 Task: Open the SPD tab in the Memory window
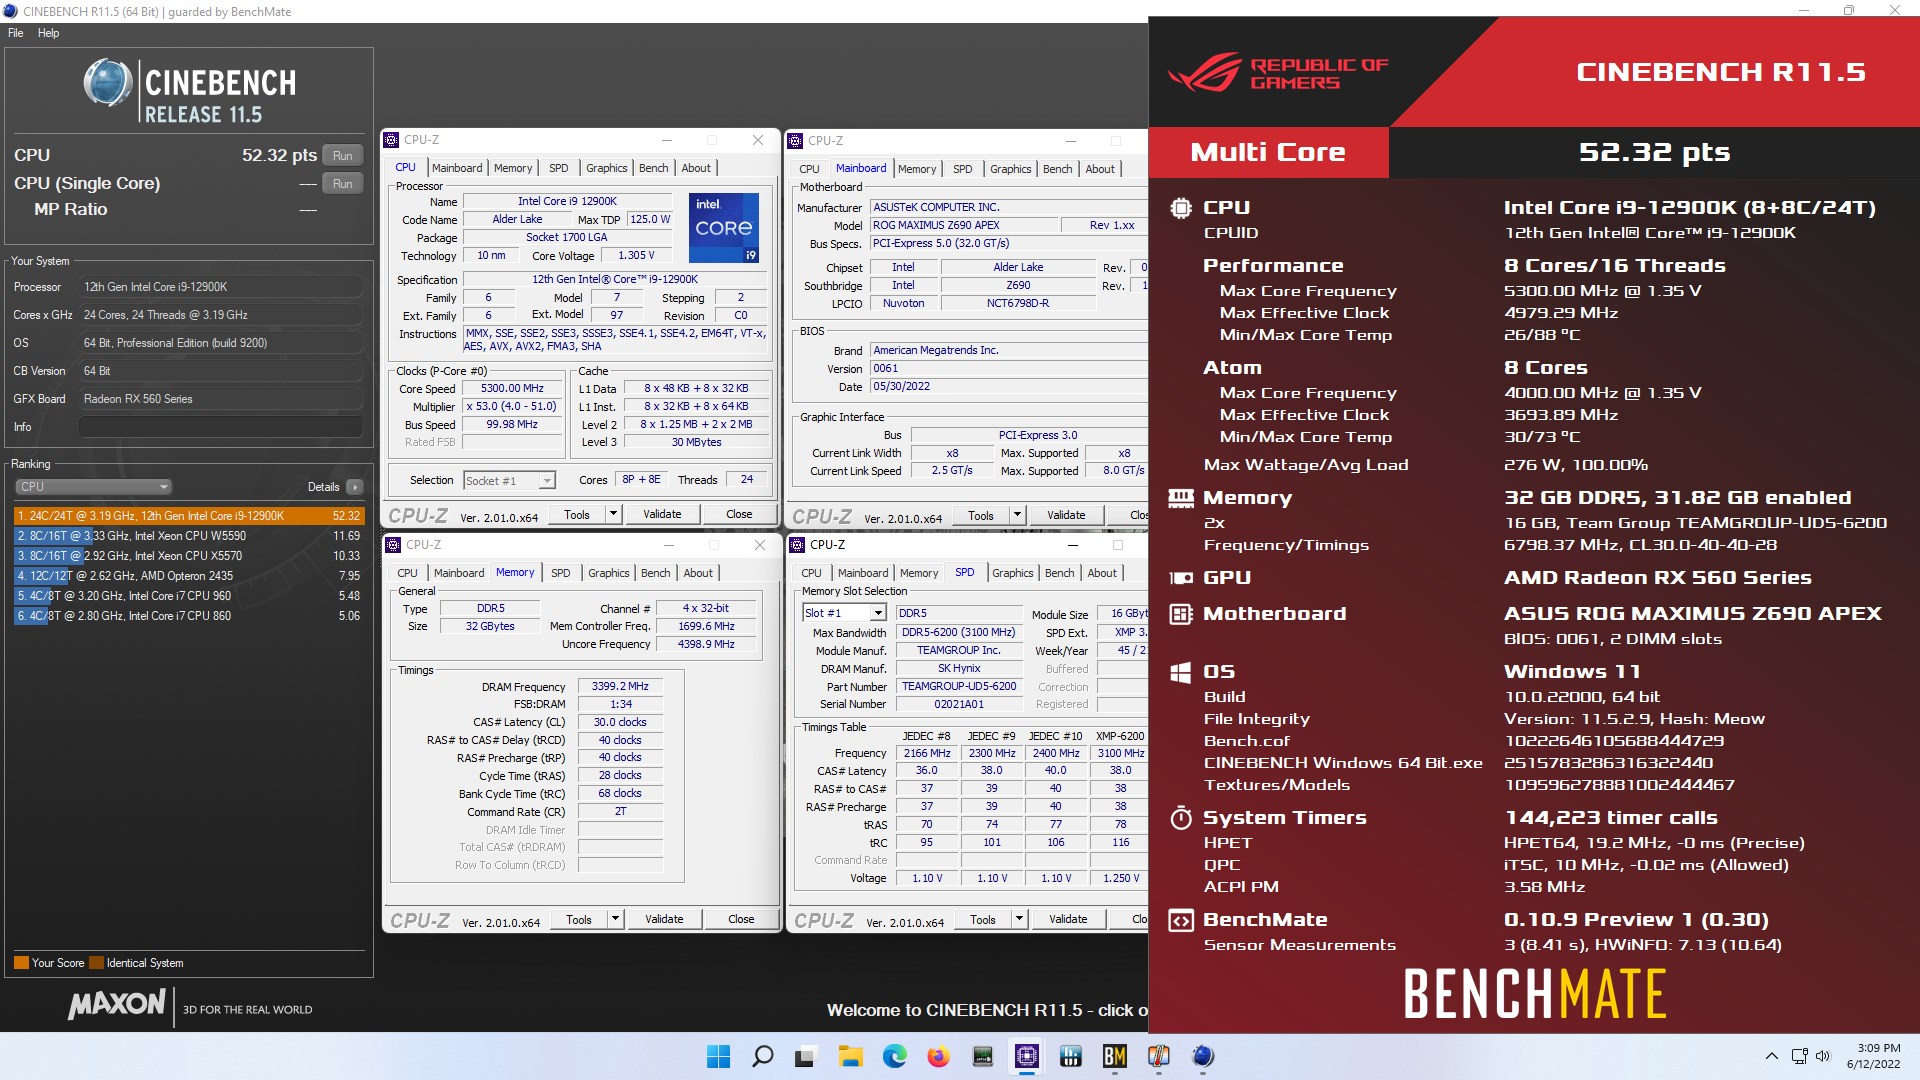(561, 573)
